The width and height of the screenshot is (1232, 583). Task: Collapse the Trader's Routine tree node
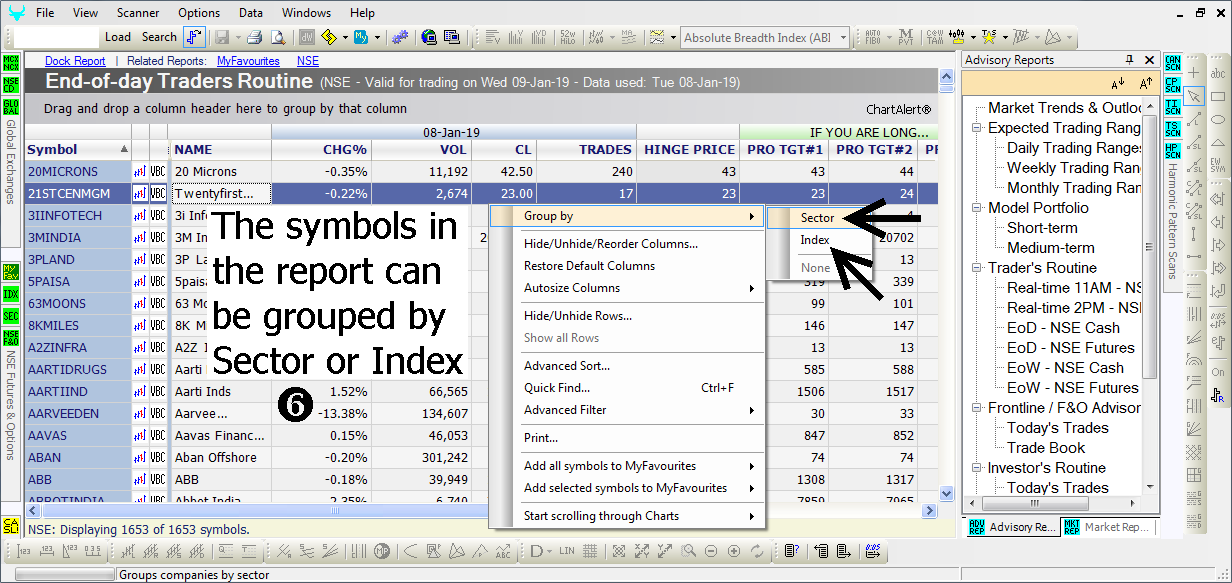pyautogui.click(x=976, y=268)
